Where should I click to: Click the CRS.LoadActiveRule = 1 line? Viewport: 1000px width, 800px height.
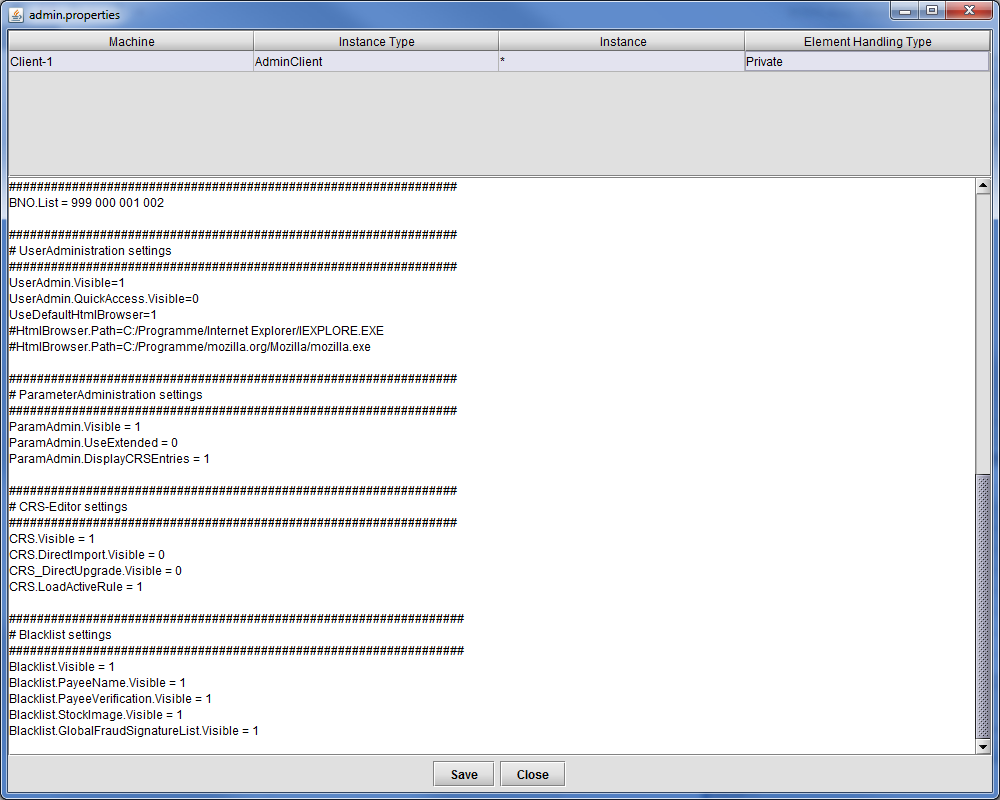(x=76, y=587)
